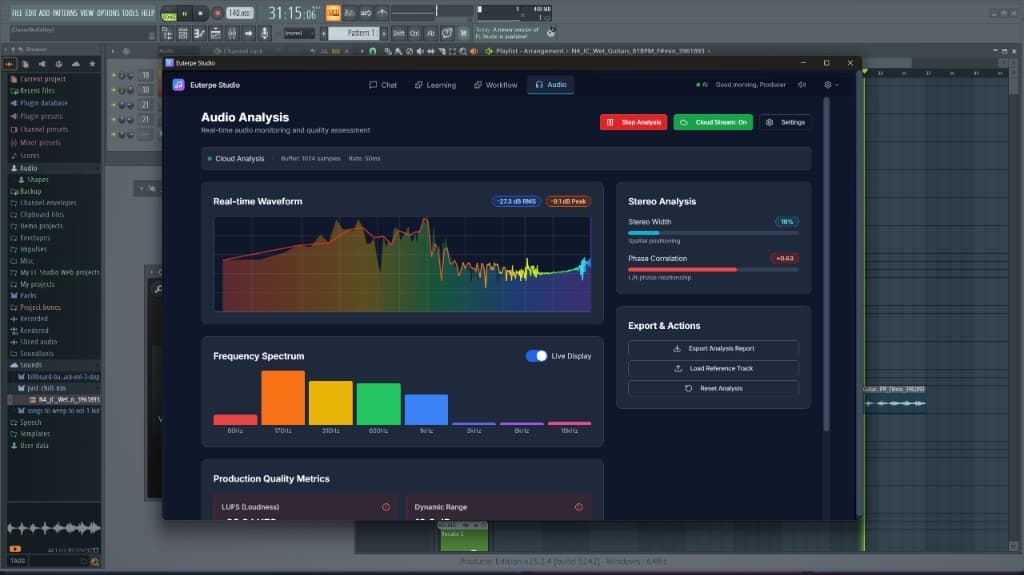Switch to the Workflow tab
The width and height of the screenshot is (1024, 575).
(x=495, y=85)
